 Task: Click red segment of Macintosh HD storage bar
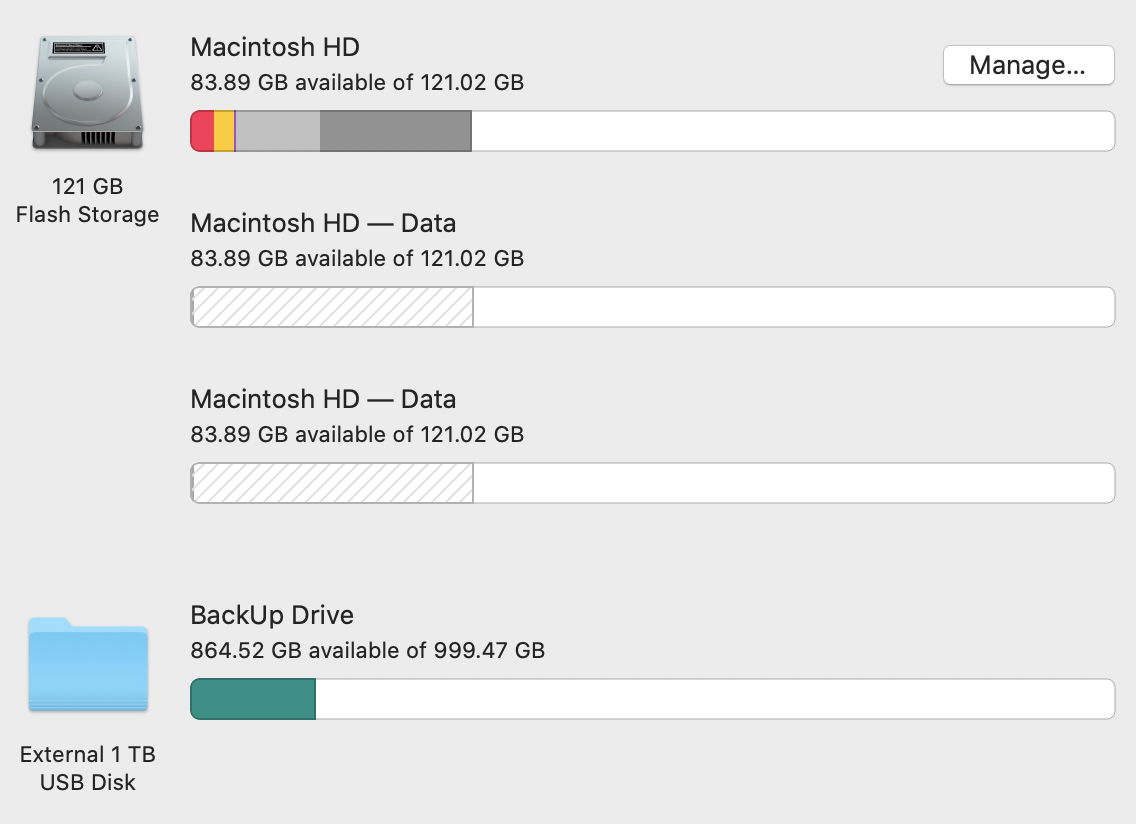pos(202,132)
